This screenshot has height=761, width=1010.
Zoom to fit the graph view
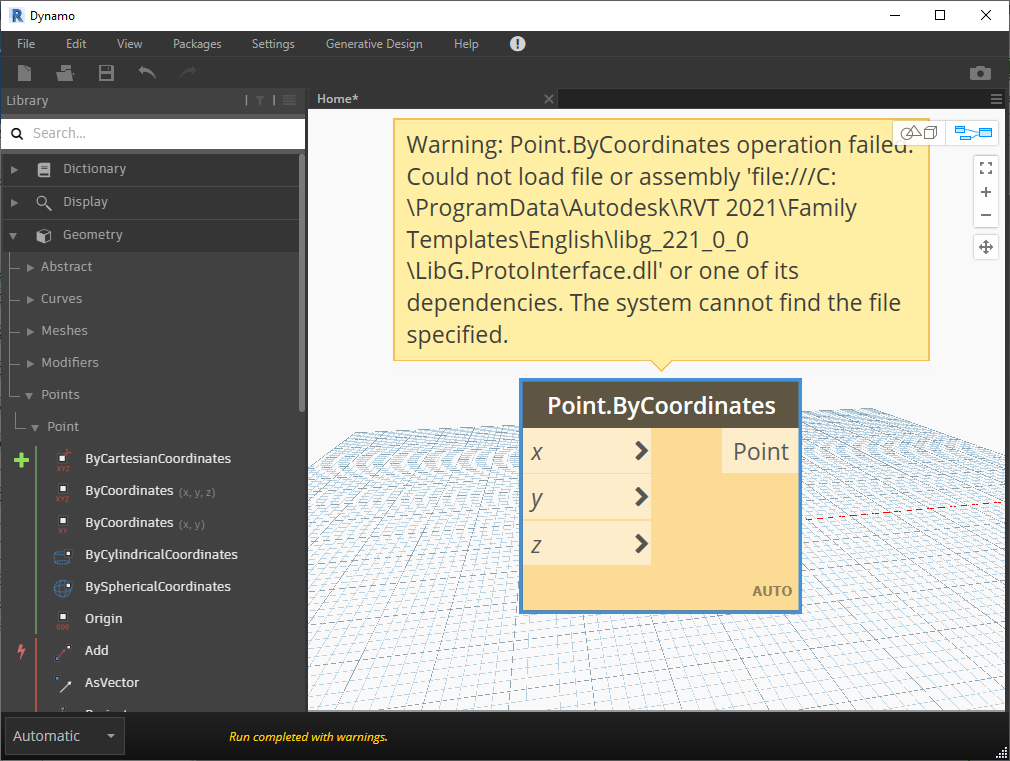tap(986, 167)
